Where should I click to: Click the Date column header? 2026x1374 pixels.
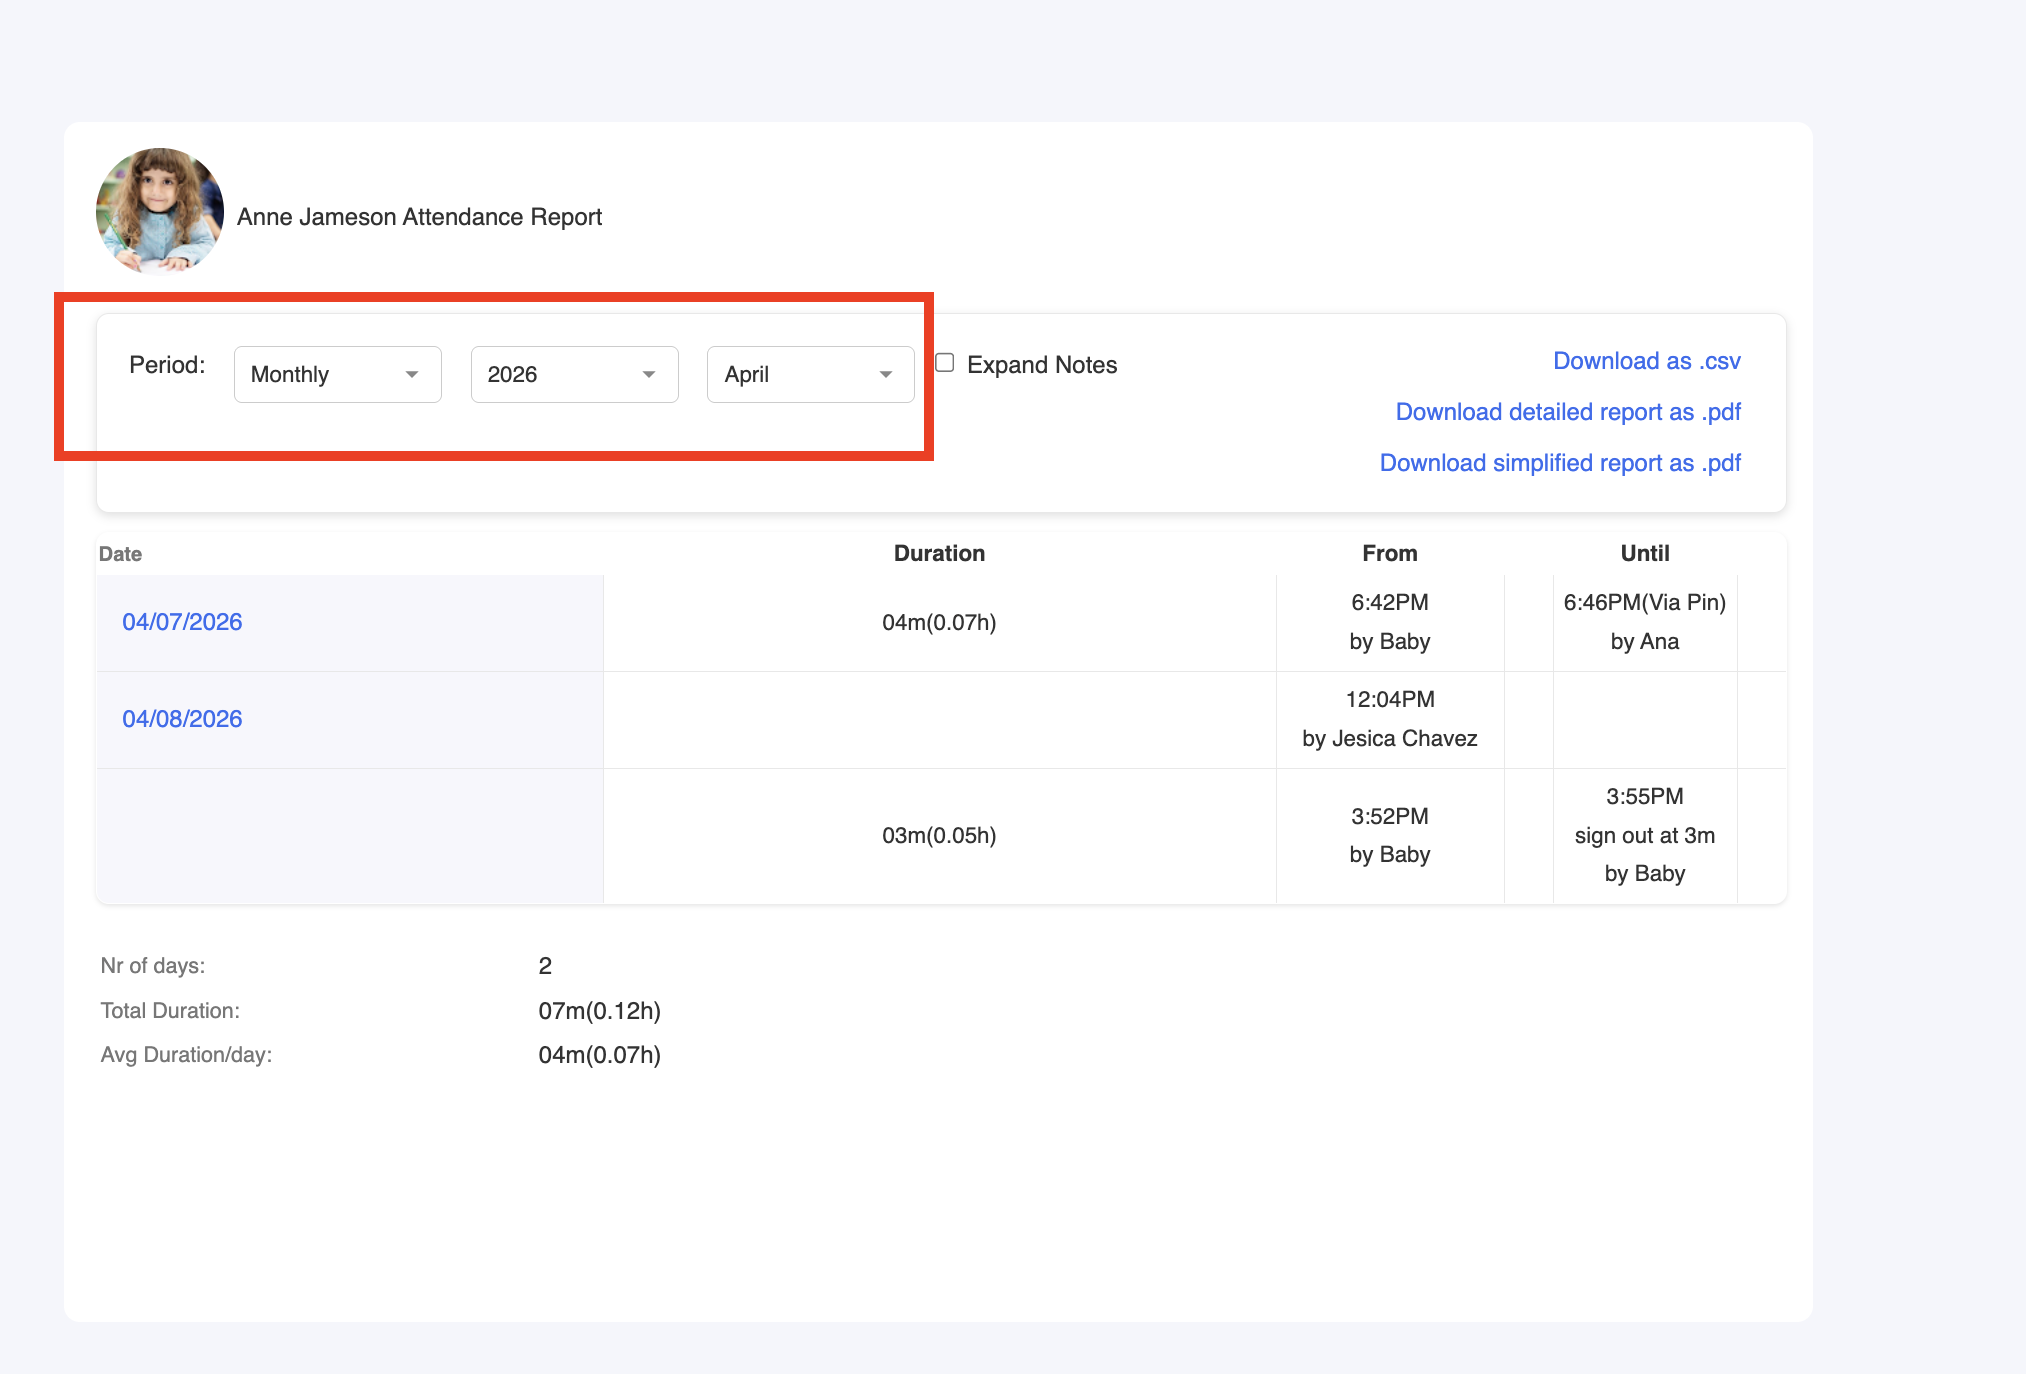[120, 554]
